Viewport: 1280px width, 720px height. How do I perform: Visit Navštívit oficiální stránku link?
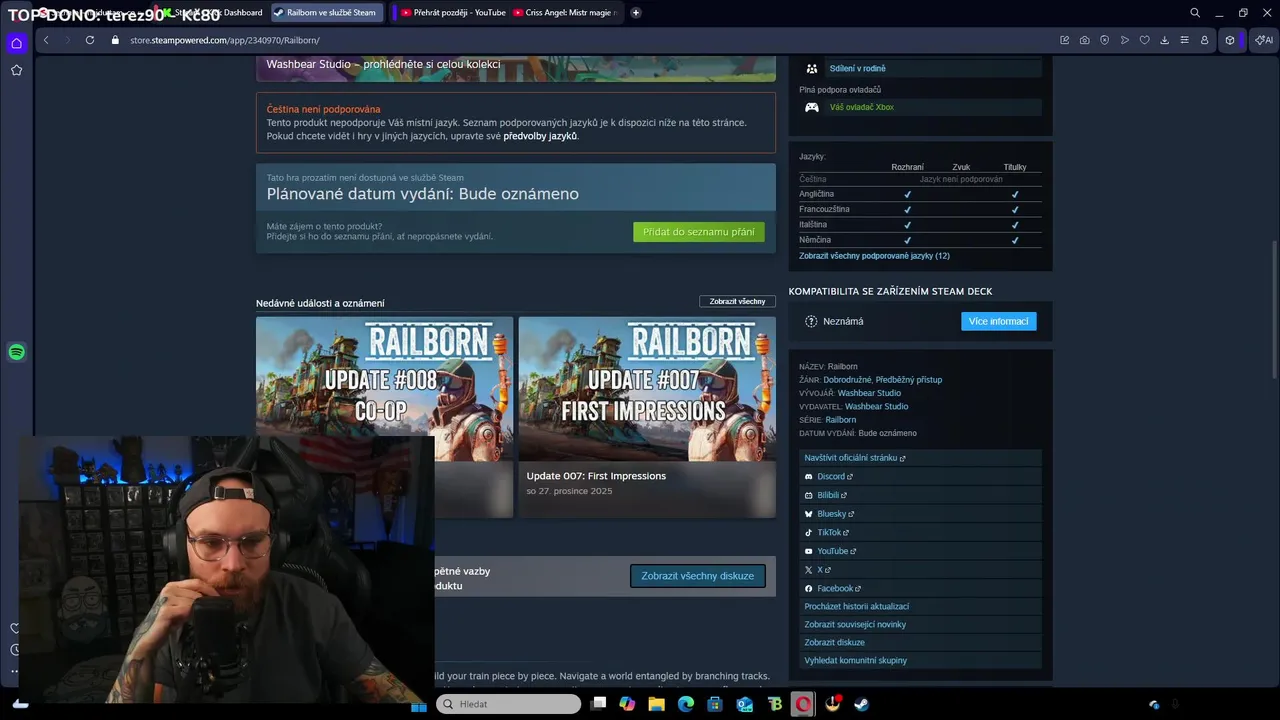tap(920, 458)
